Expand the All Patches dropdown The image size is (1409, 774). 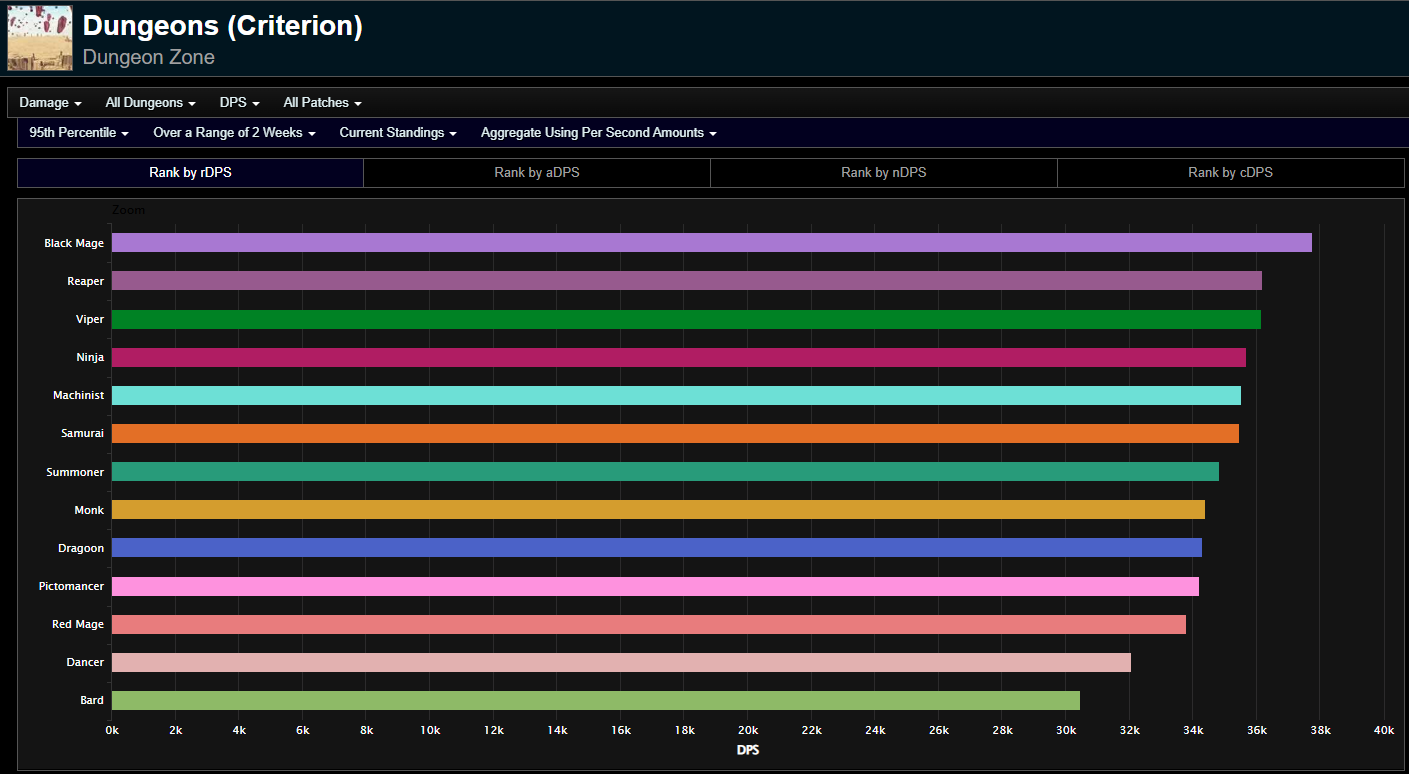pos(322,103)
